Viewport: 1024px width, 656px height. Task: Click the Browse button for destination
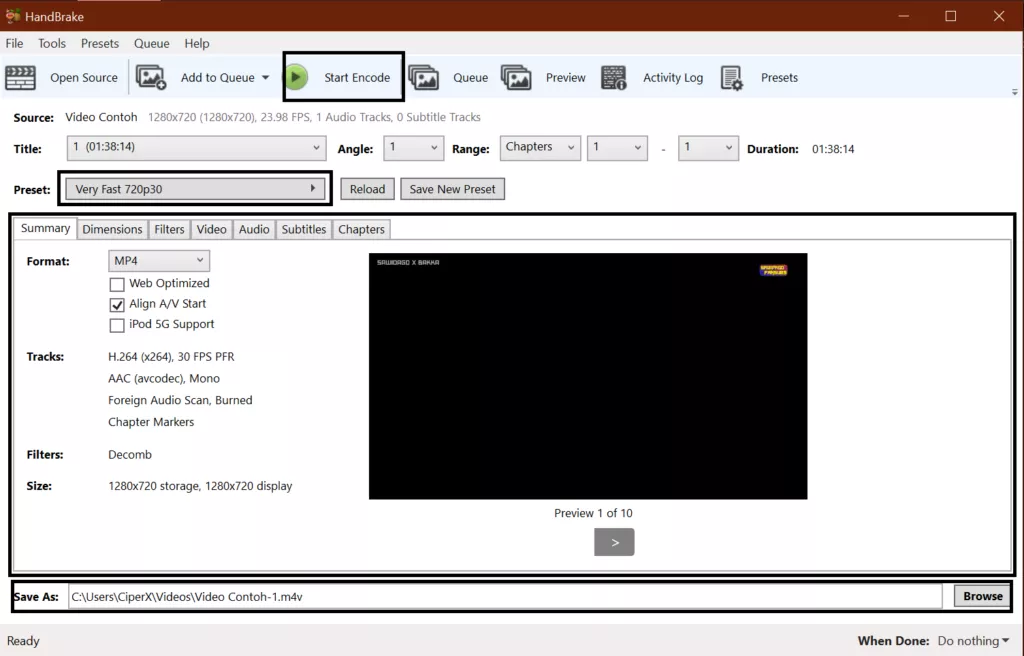click(982, 596)
